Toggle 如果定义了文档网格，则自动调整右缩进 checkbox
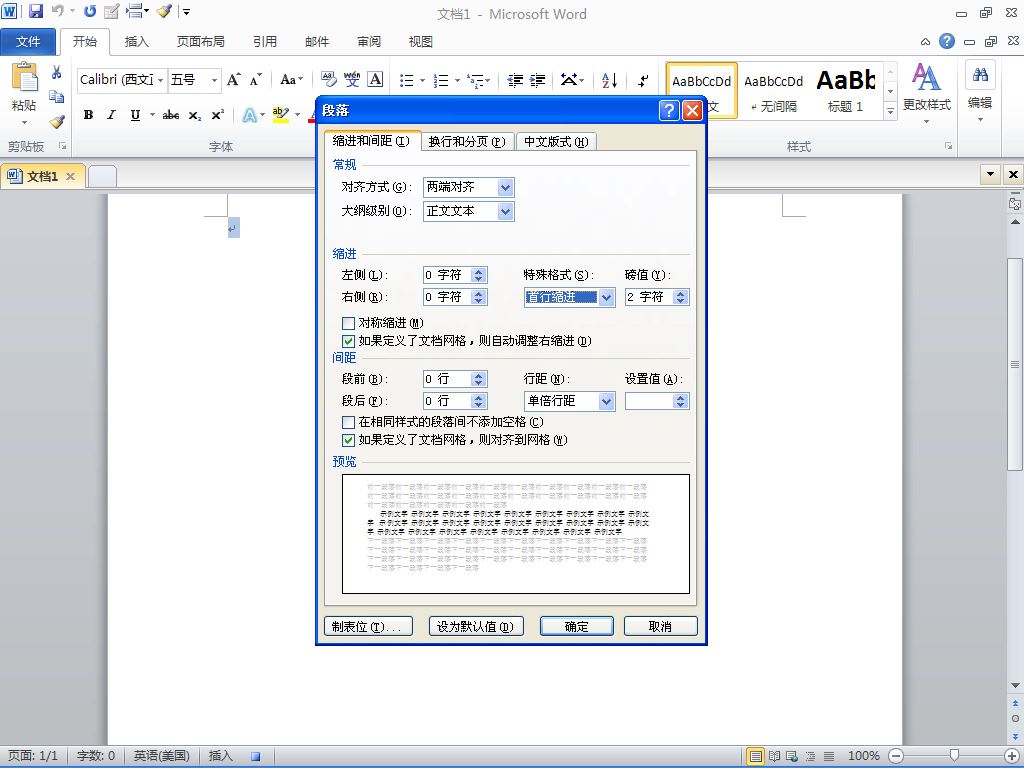 point(349,341)
